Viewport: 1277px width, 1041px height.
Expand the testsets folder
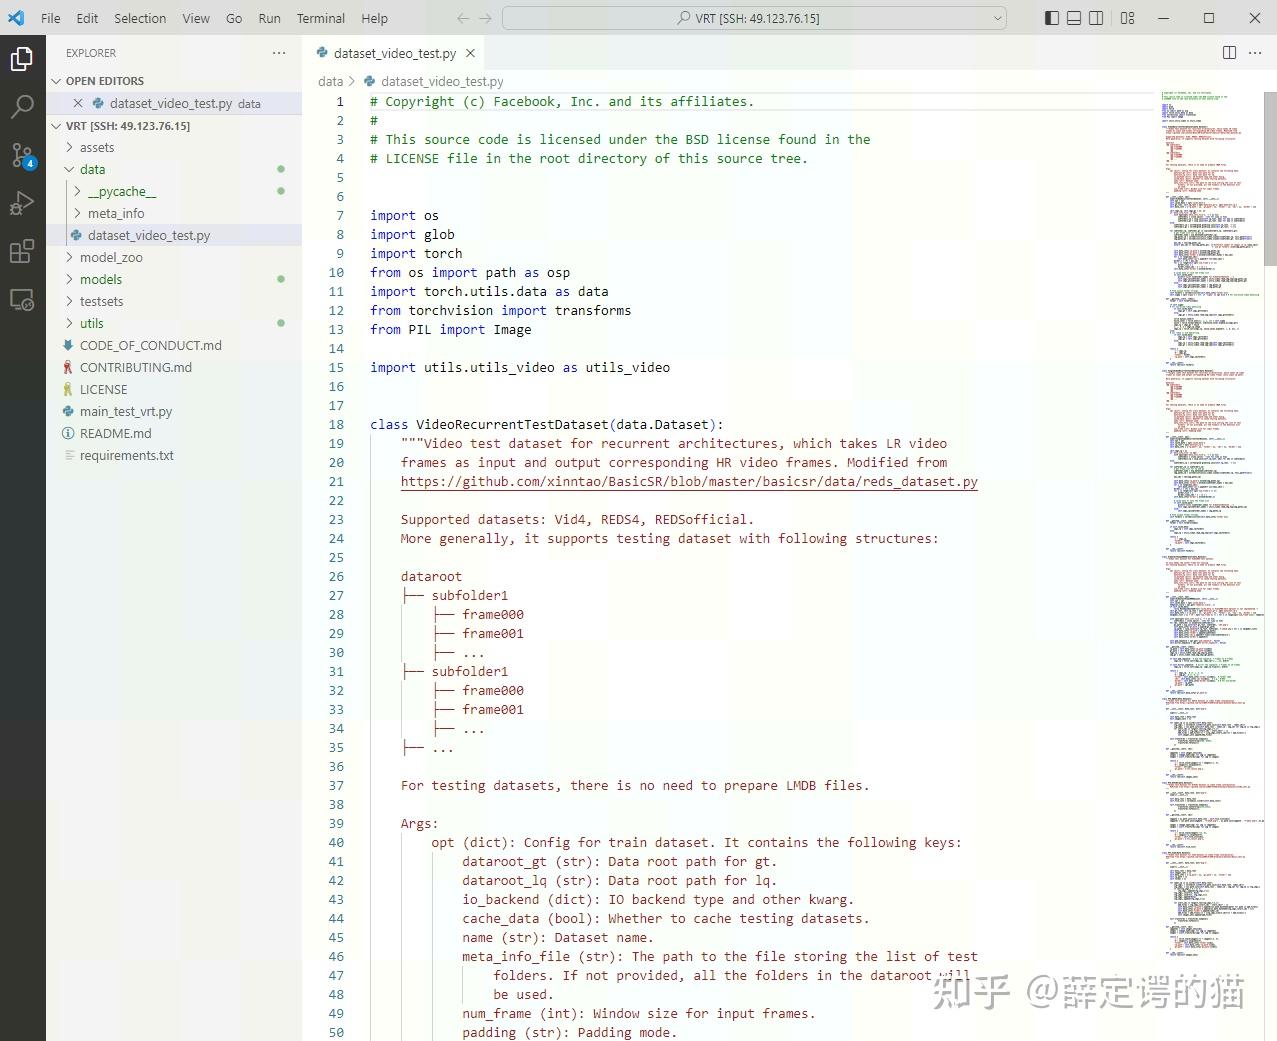point(102,302)
